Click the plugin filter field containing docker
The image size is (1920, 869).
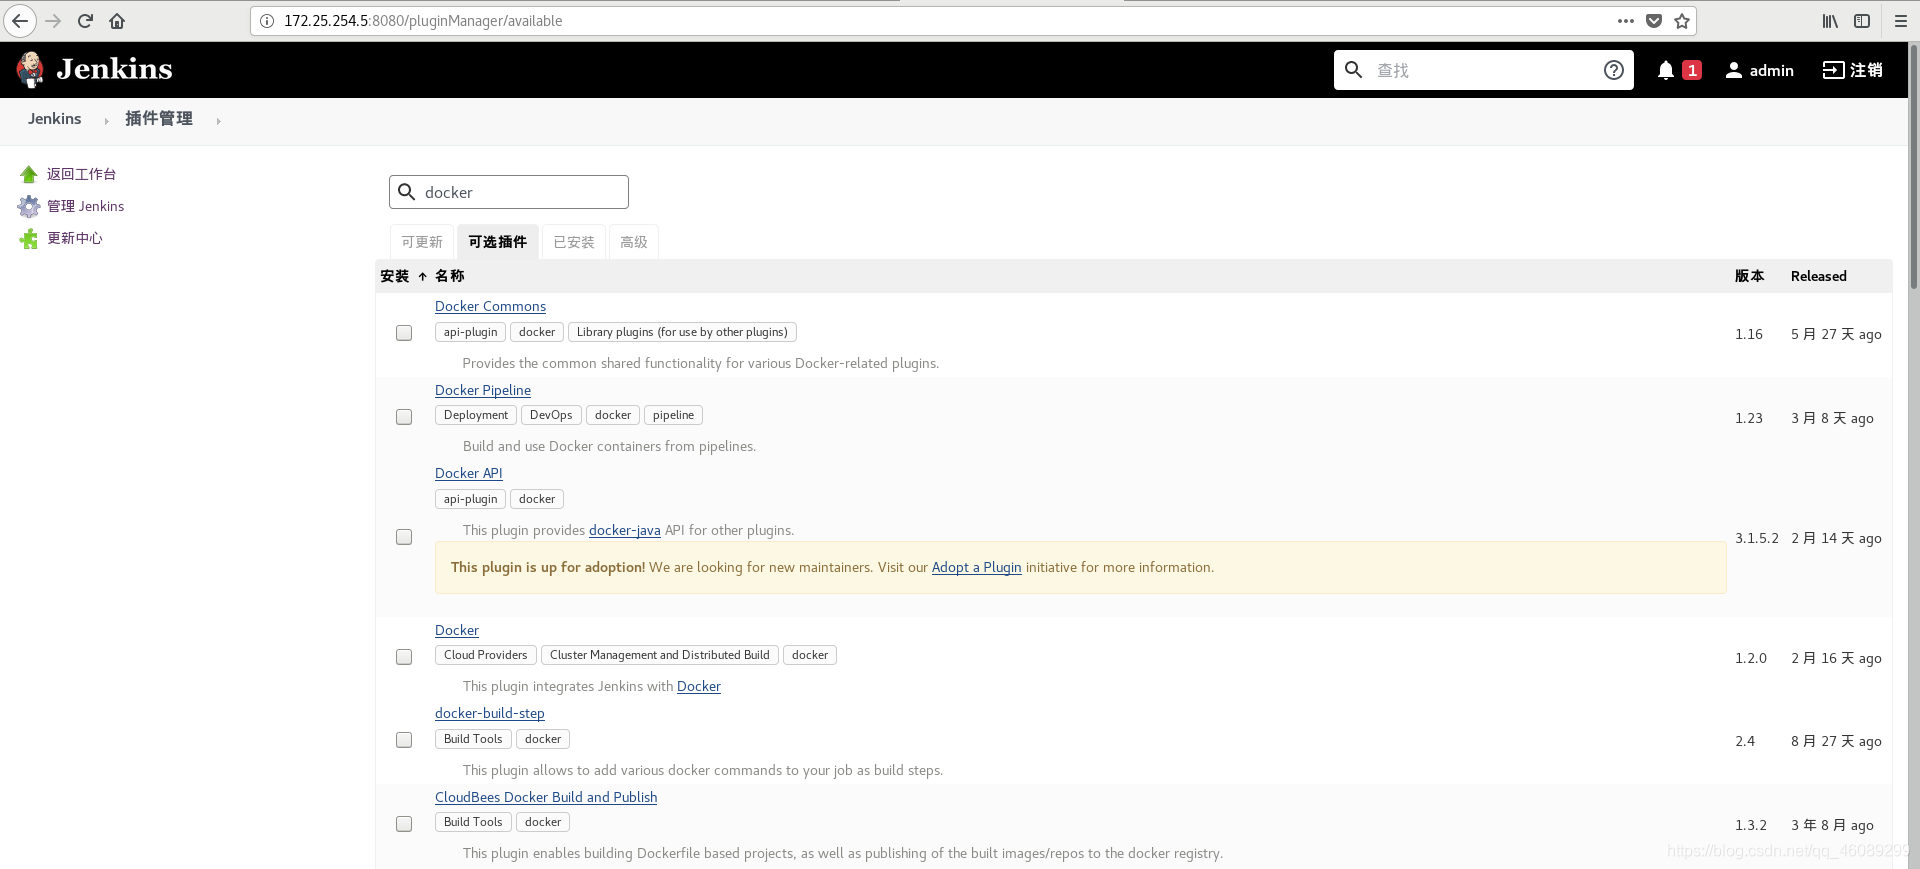(x=509, y=192)
